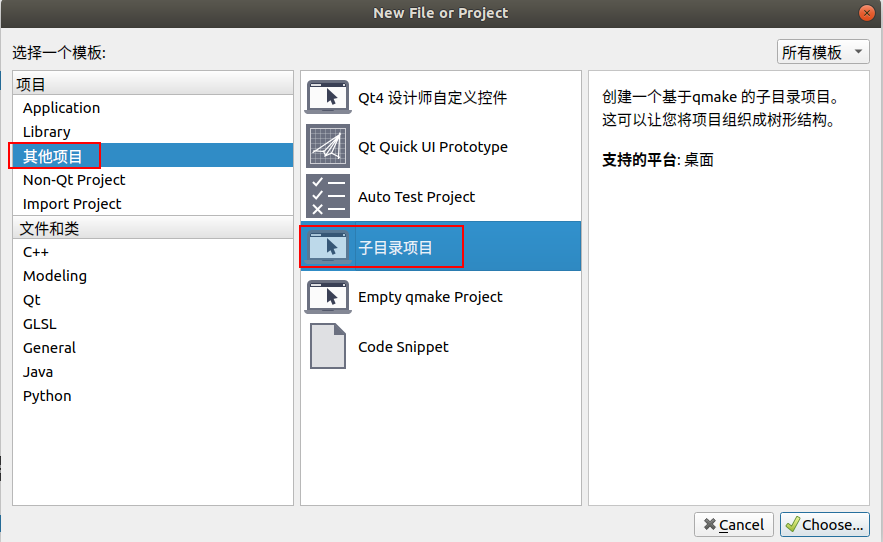883x542 pixels.
Task: Select the Java file category
Action: 153,372
